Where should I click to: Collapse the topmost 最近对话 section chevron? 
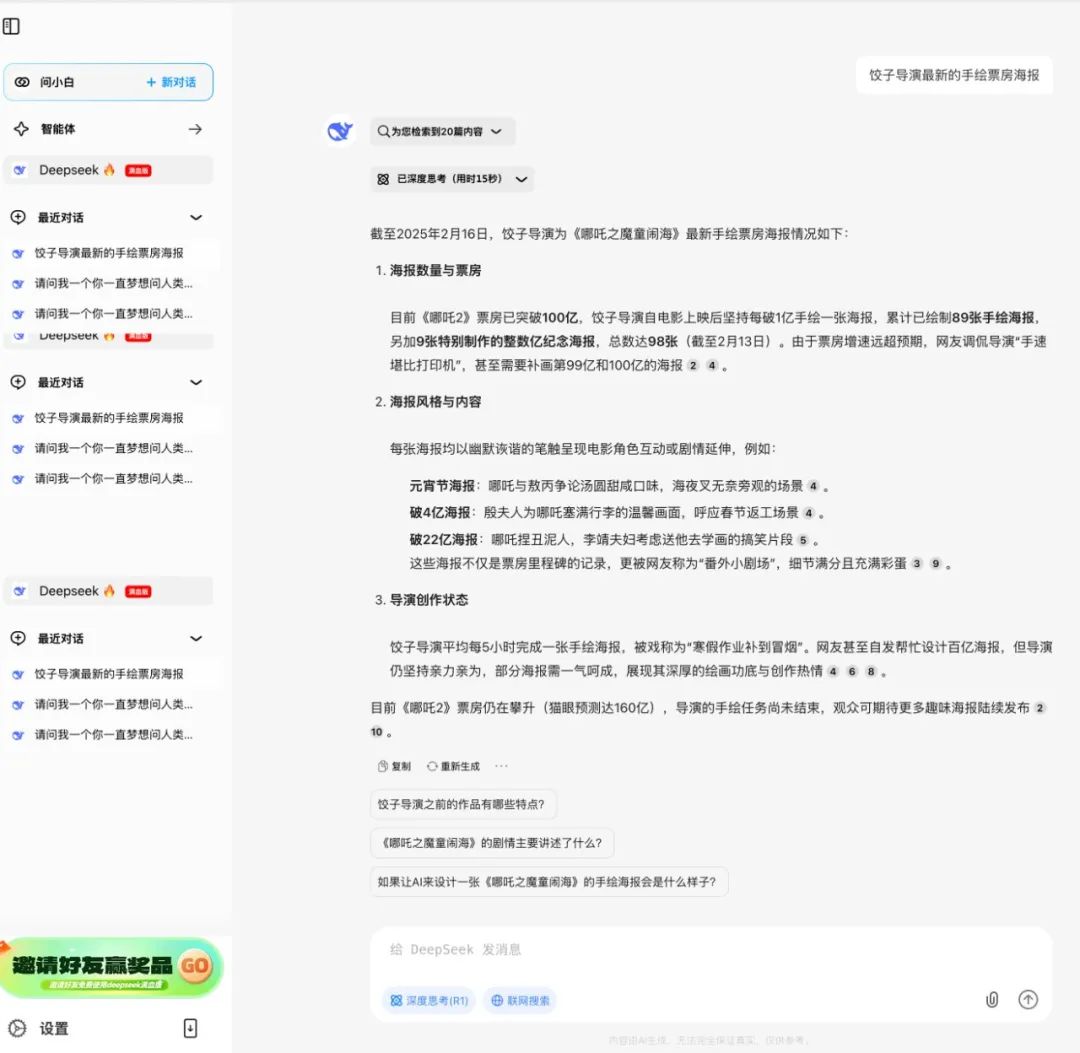[x=196, y=218]
